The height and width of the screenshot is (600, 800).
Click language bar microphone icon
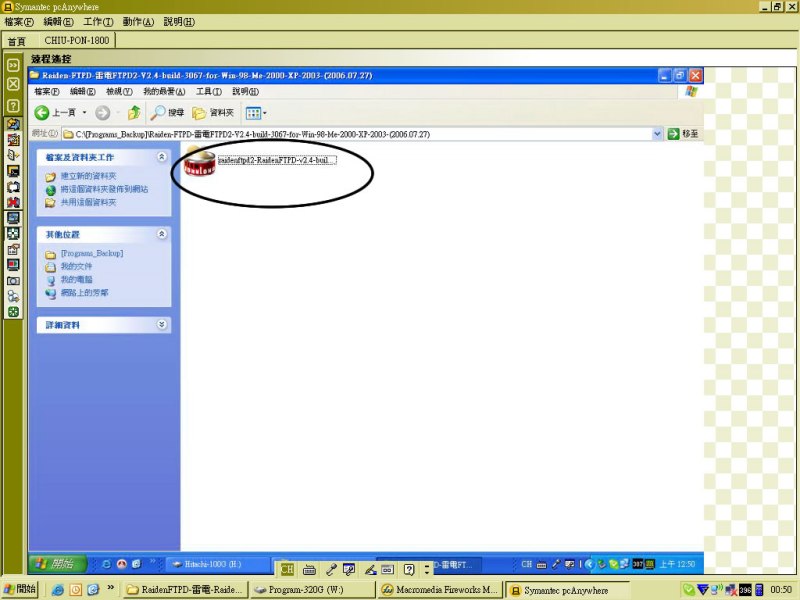point(331,569)
